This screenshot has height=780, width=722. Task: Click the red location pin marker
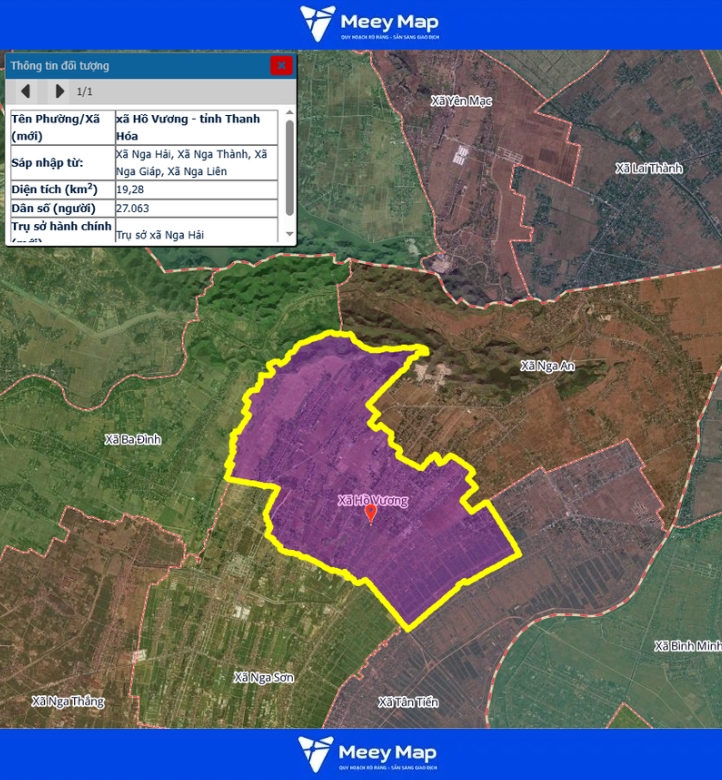pyautogui.click(x=371, y=513)
